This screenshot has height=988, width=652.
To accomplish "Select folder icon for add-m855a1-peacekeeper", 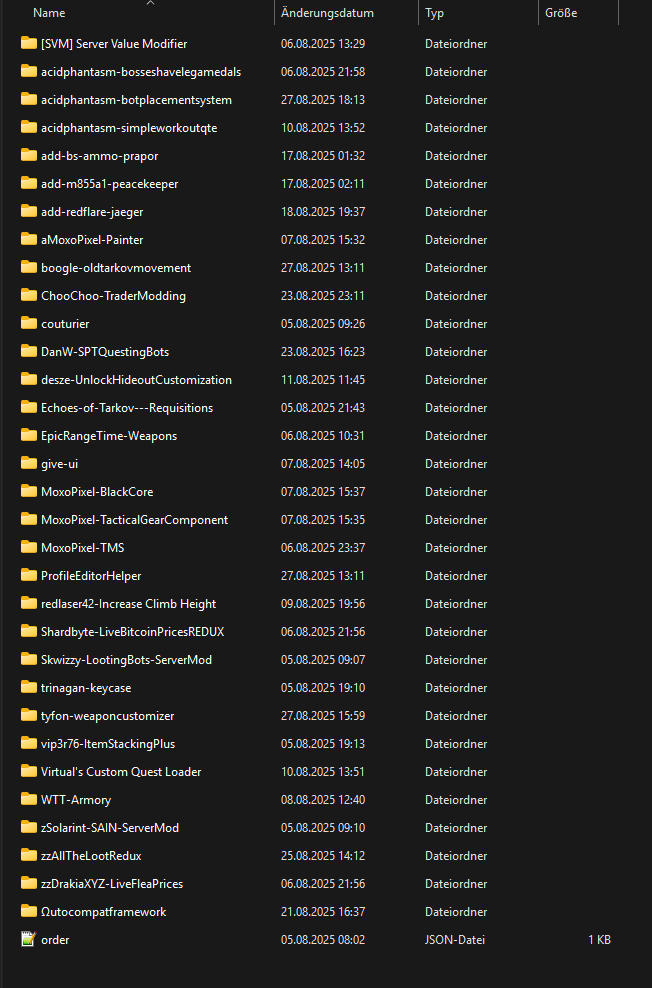I will coord(28,183).
